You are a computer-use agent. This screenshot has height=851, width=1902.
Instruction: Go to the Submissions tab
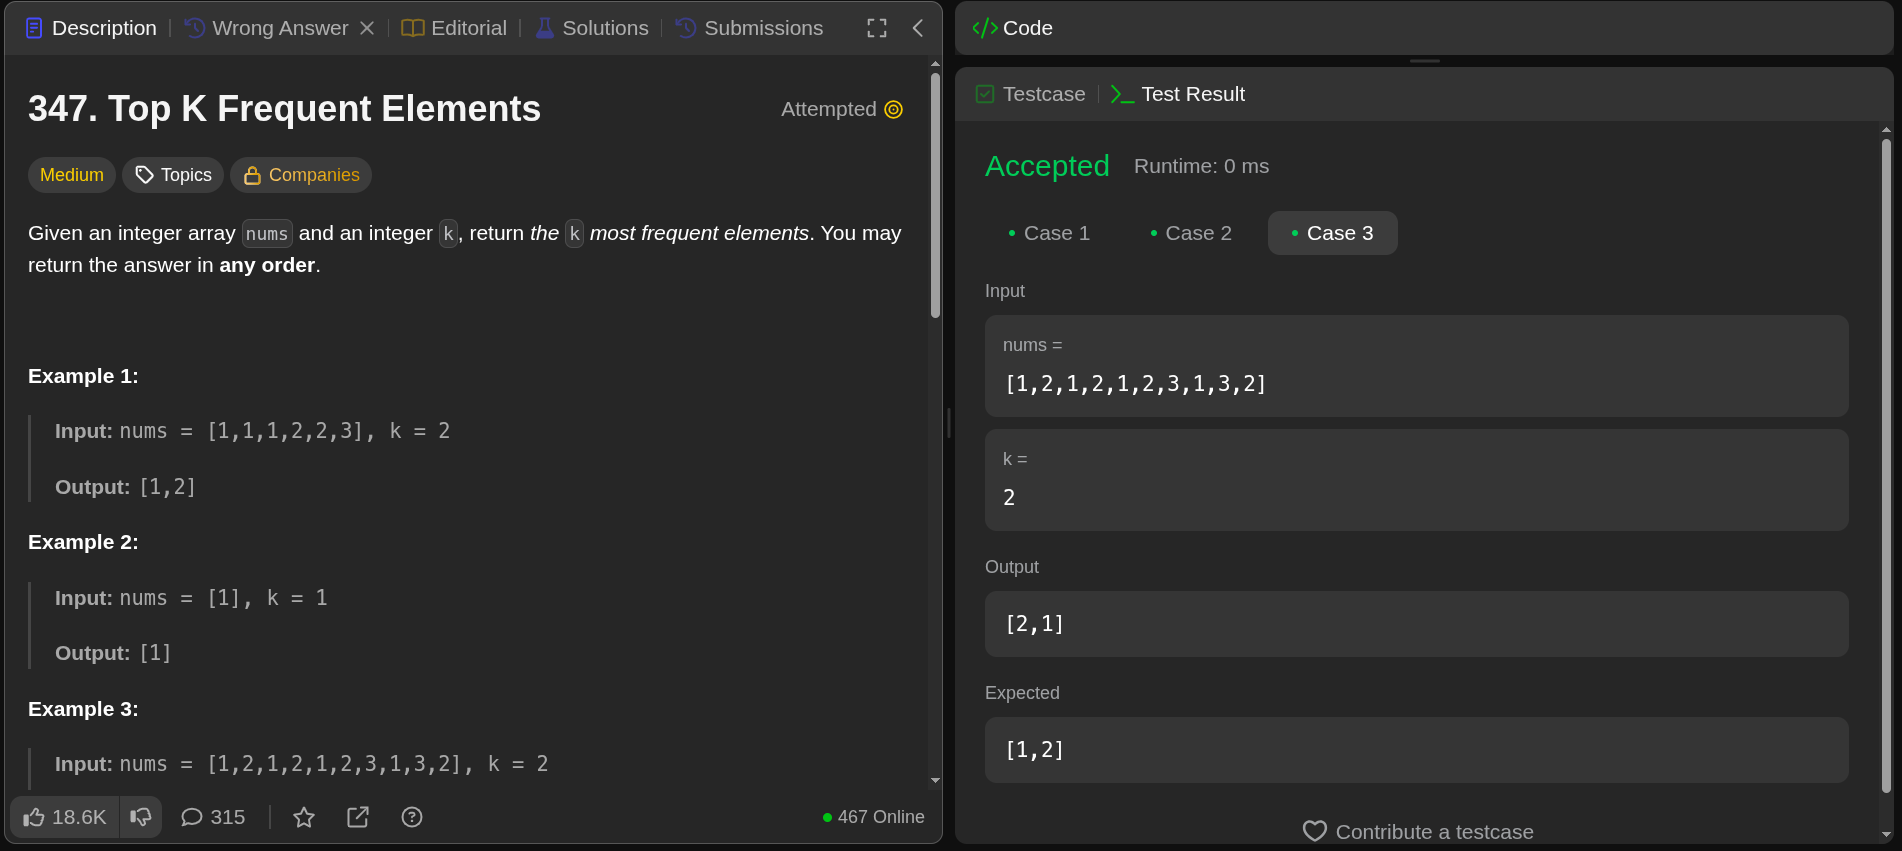749,28
